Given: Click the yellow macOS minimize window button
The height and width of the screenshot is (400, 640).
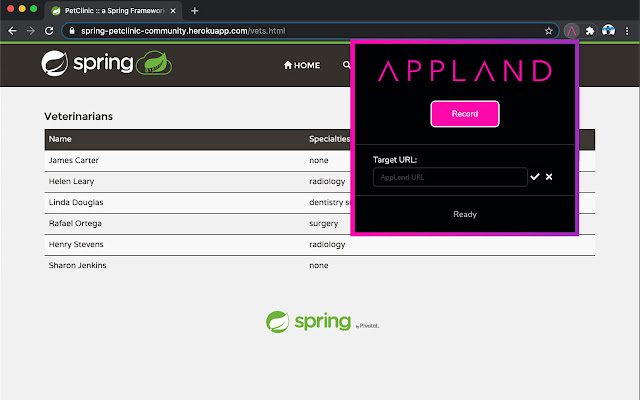Looking at the screenshot, I should (x=22, y=9).
